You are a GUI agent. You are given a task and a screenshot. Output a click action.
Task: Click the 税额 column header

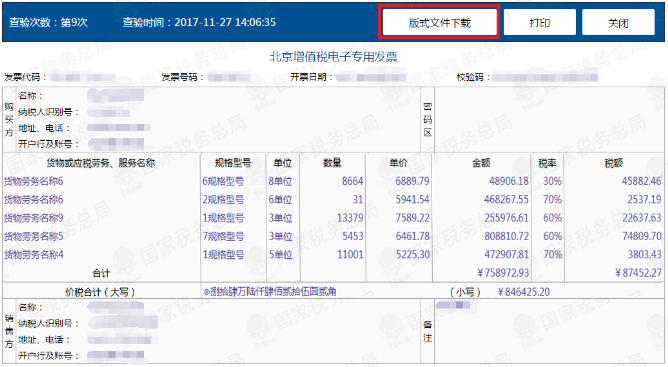click(x=613, y=163)
